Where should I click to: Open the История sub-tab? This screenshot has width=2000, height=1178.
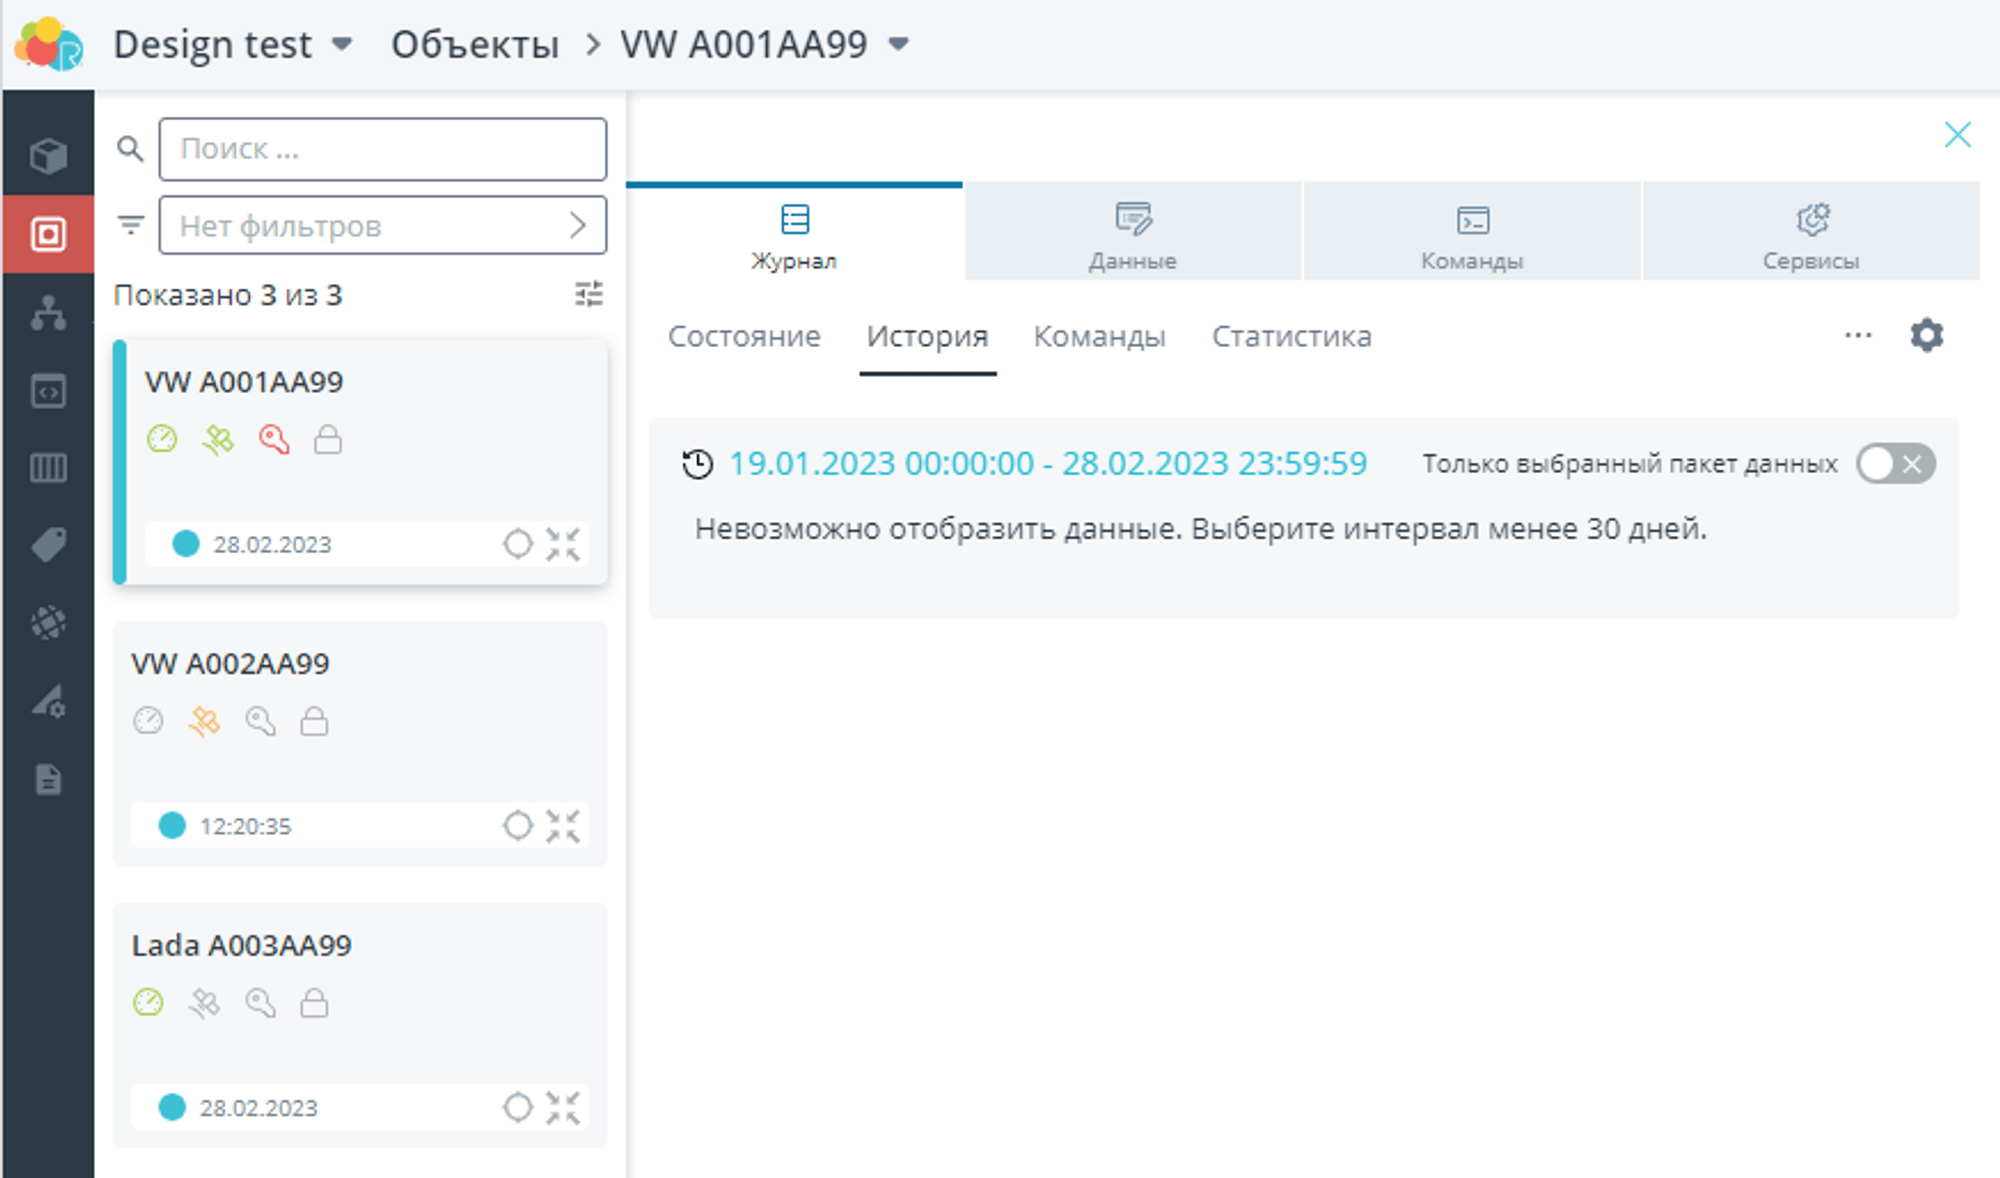click(x=927, y=337)
